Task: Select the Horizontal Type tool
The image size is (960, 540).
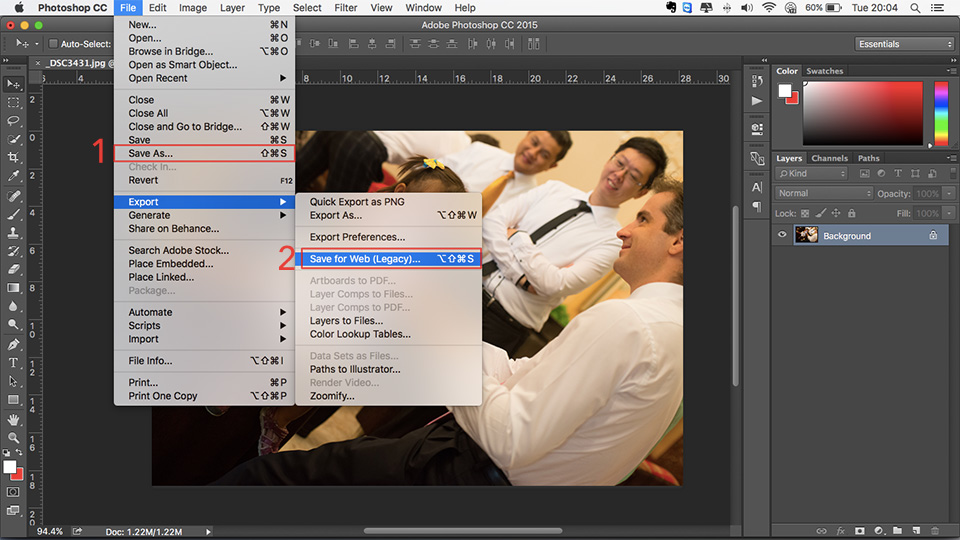Action: click(x=13, y=363)
